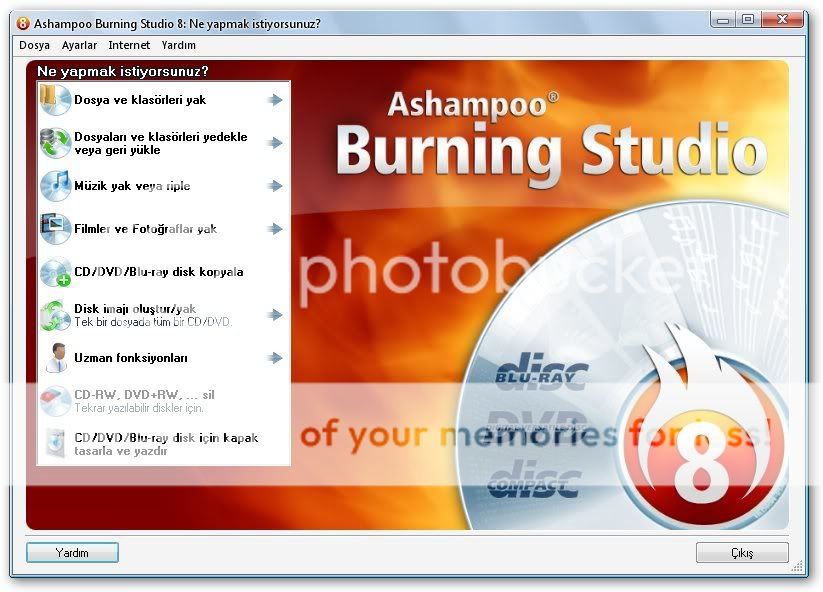
Task: Click the Yardım button at bottom left
Action: pyautogui.click(x=72, y=553)
